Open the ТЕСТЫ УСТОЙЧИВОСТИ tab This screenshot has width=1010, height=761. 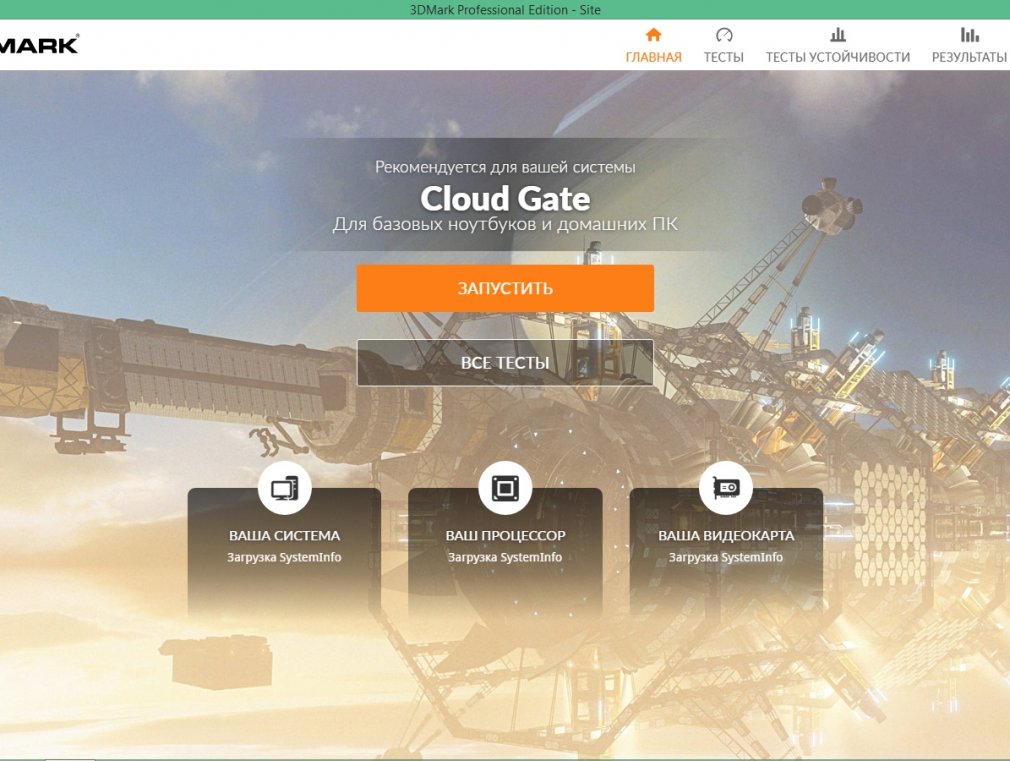click(x=837, y=45)
